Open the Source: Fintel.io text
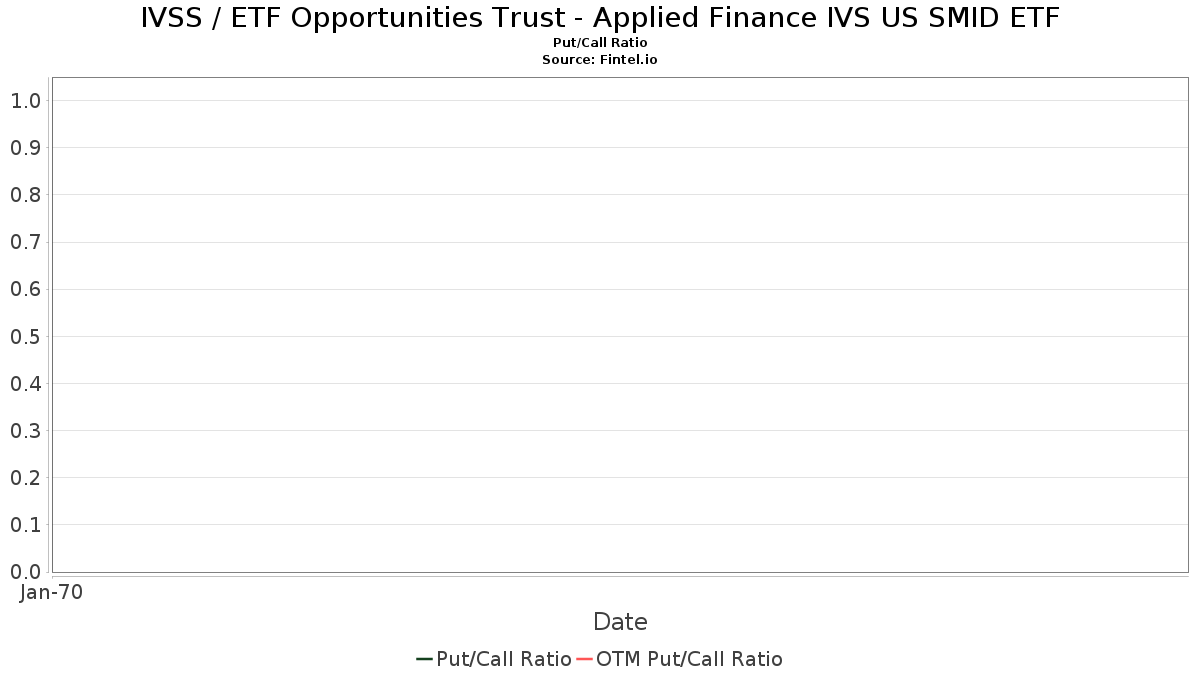The width and height of the screenshot is (1200, 675). (600, 60)
